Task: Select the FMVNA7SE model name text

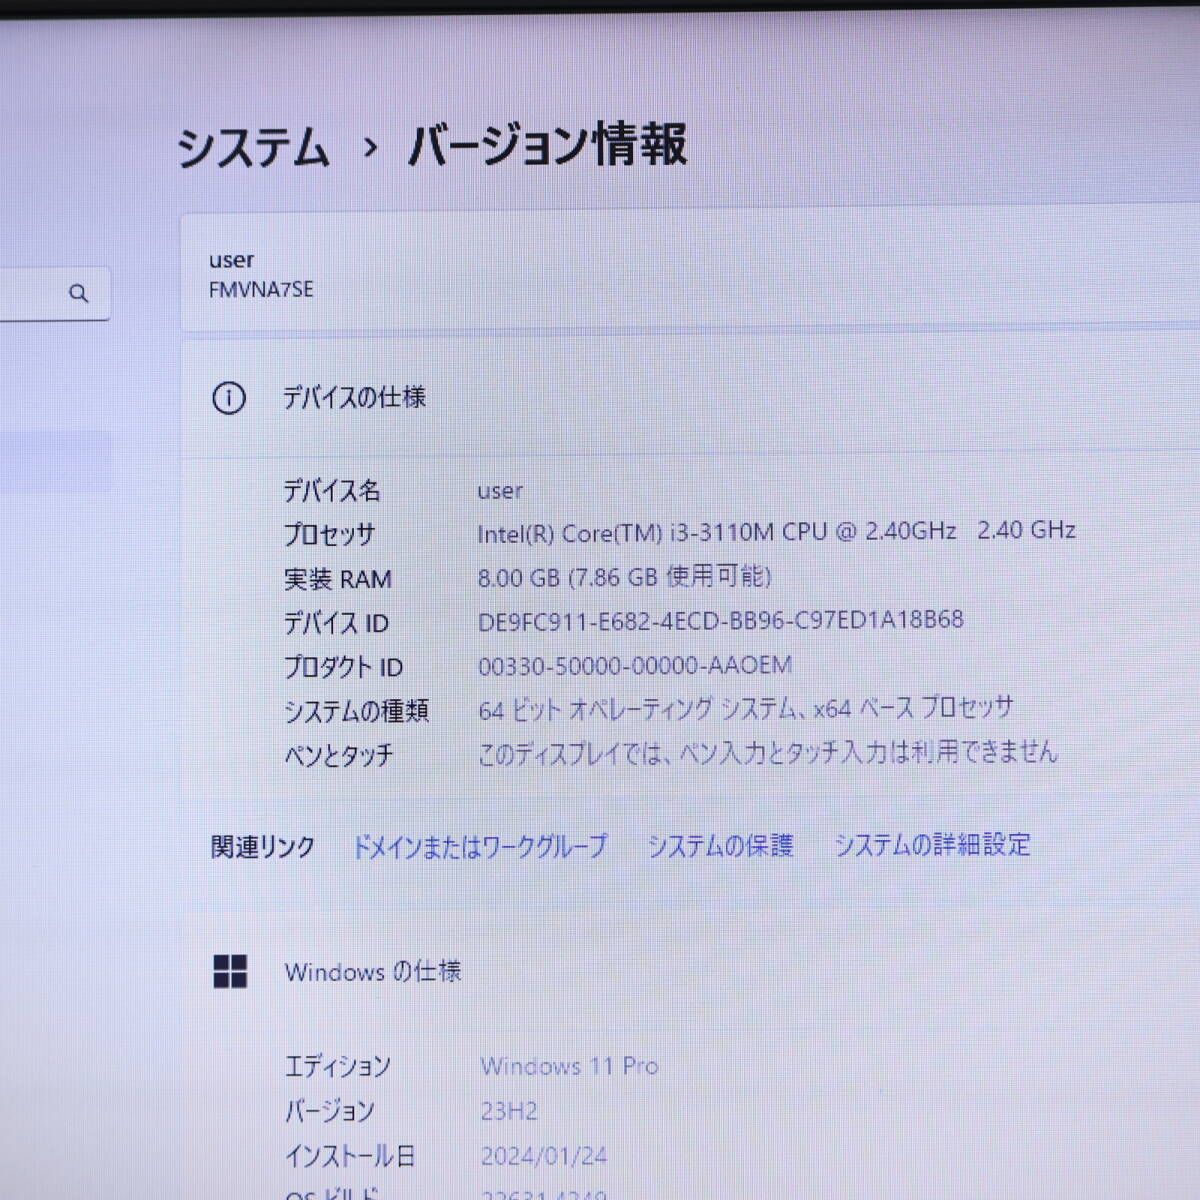Action: pyautogui.click(x=261, y=290)
